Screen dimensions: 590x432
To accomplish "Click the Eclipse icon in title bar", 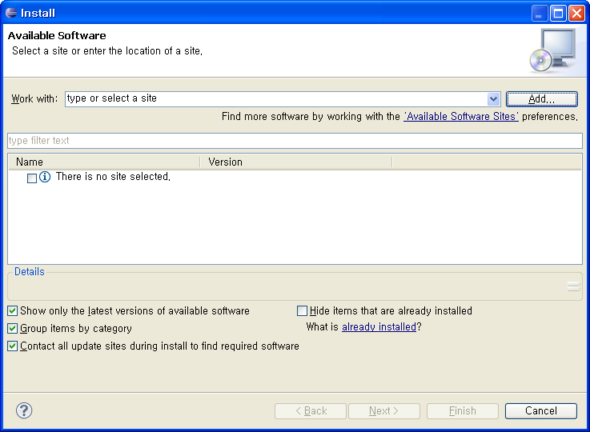I will pyautogui.click(x=11, y=13).
